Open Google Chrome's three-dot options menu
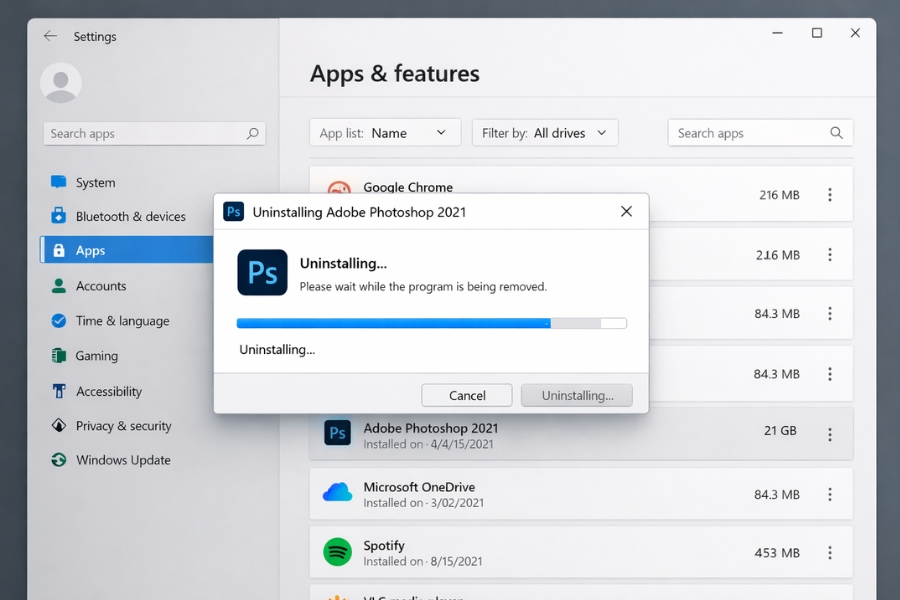 tap(829, 195)
